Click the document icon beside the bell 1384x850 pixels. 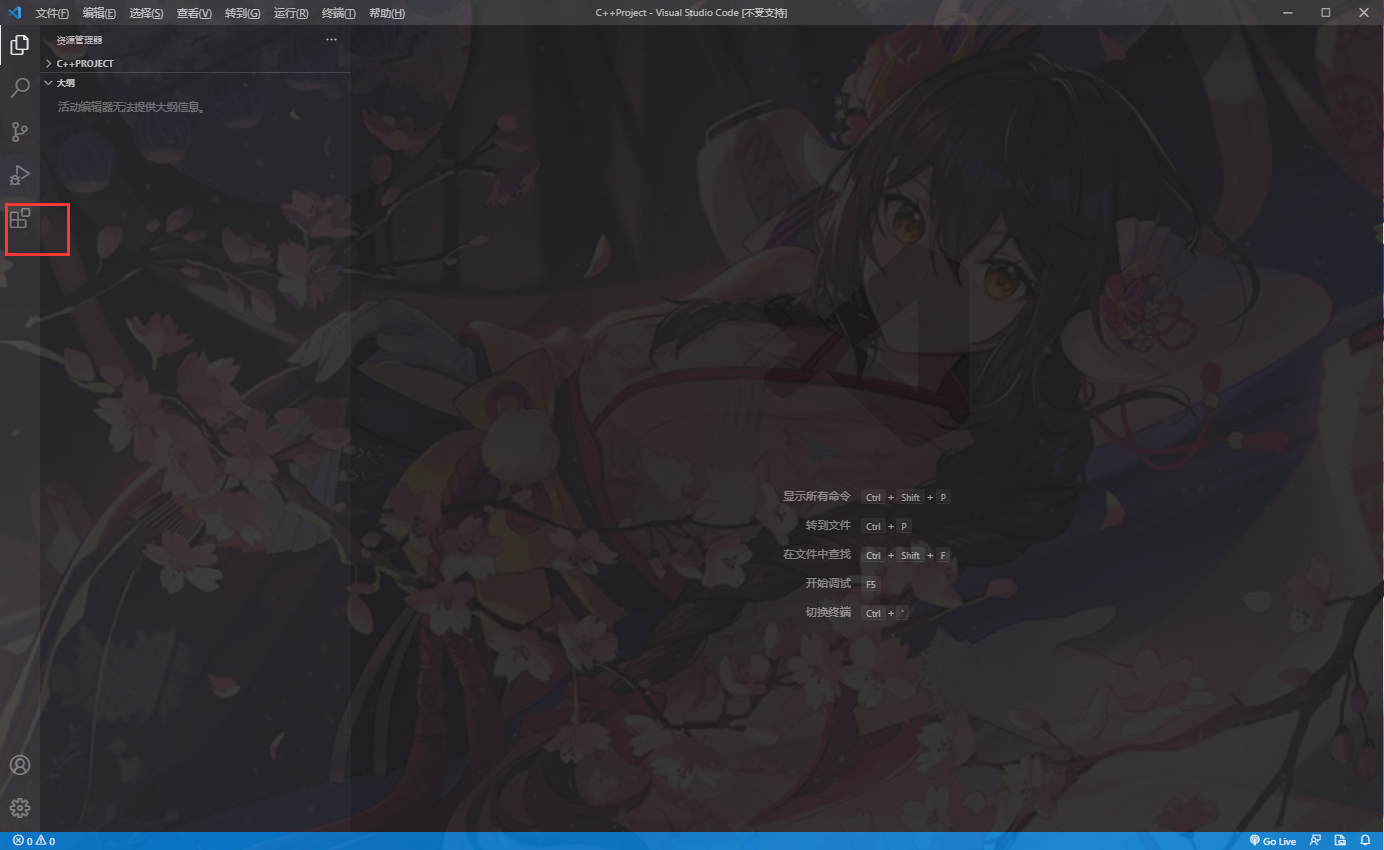pos(1340,841)
